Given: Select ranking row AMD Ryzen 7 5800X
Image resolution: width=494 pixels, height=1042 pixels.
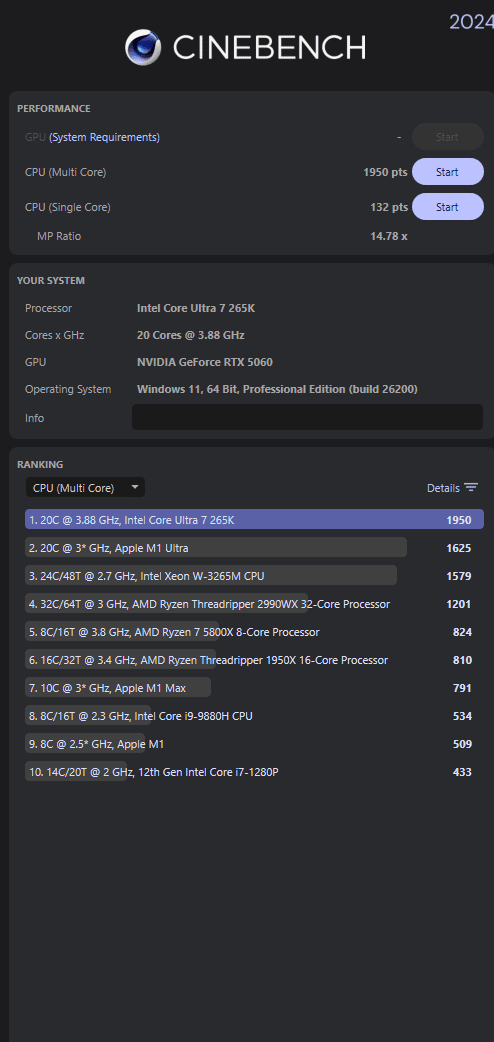Looking at the screenshot, I should click(x=254, y=632).
